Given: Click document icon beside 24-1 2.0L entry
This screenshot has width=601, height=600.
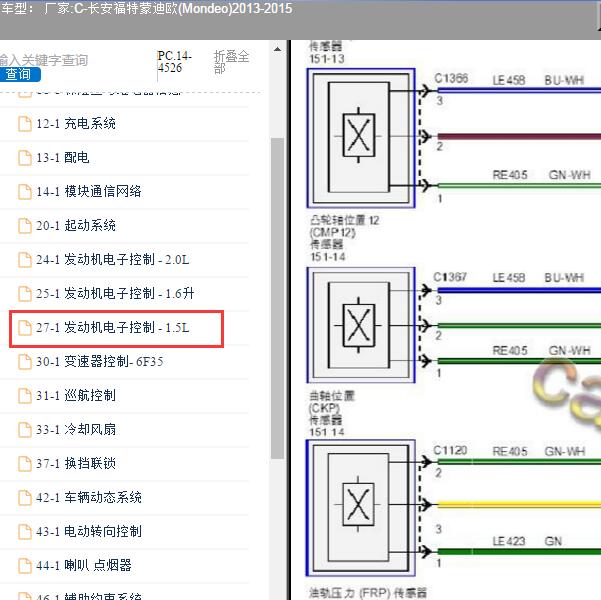Looking at the screenshot, I should tap(25, 260).
